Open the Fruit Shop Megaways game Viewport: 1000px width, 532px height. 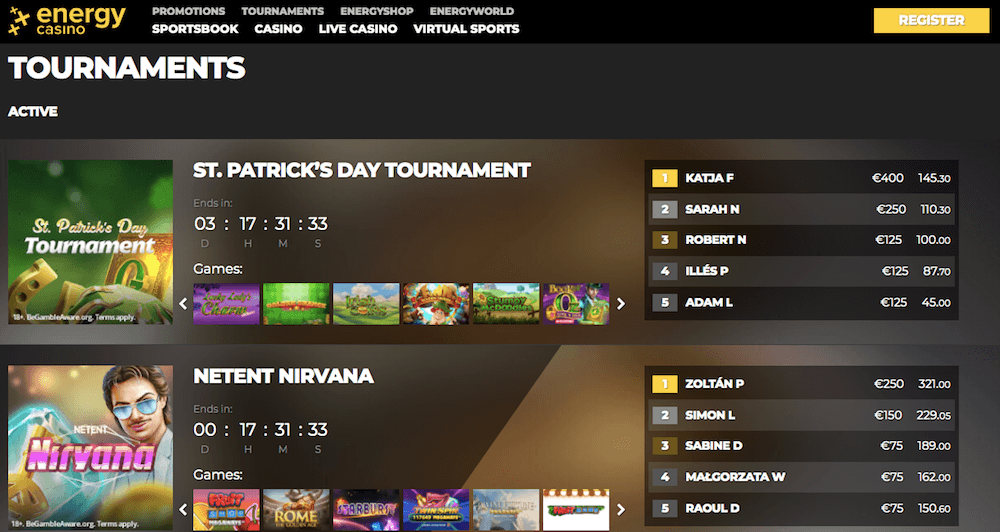[x=226, y=510]
